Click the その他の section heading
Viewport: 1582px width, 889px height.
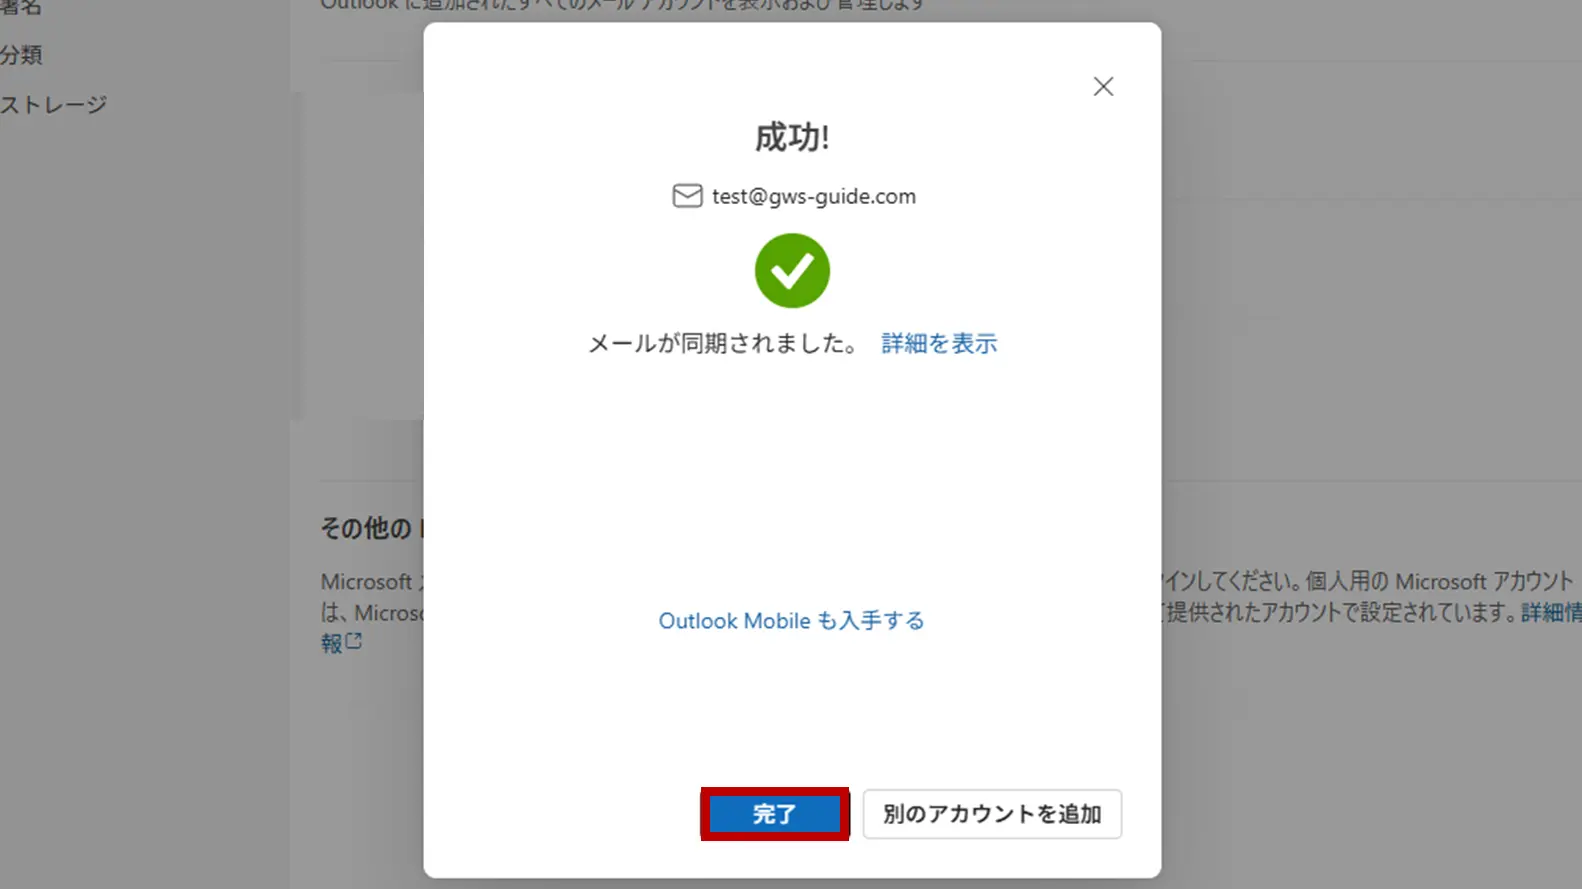pyautogui.click(x=366, y=528)
